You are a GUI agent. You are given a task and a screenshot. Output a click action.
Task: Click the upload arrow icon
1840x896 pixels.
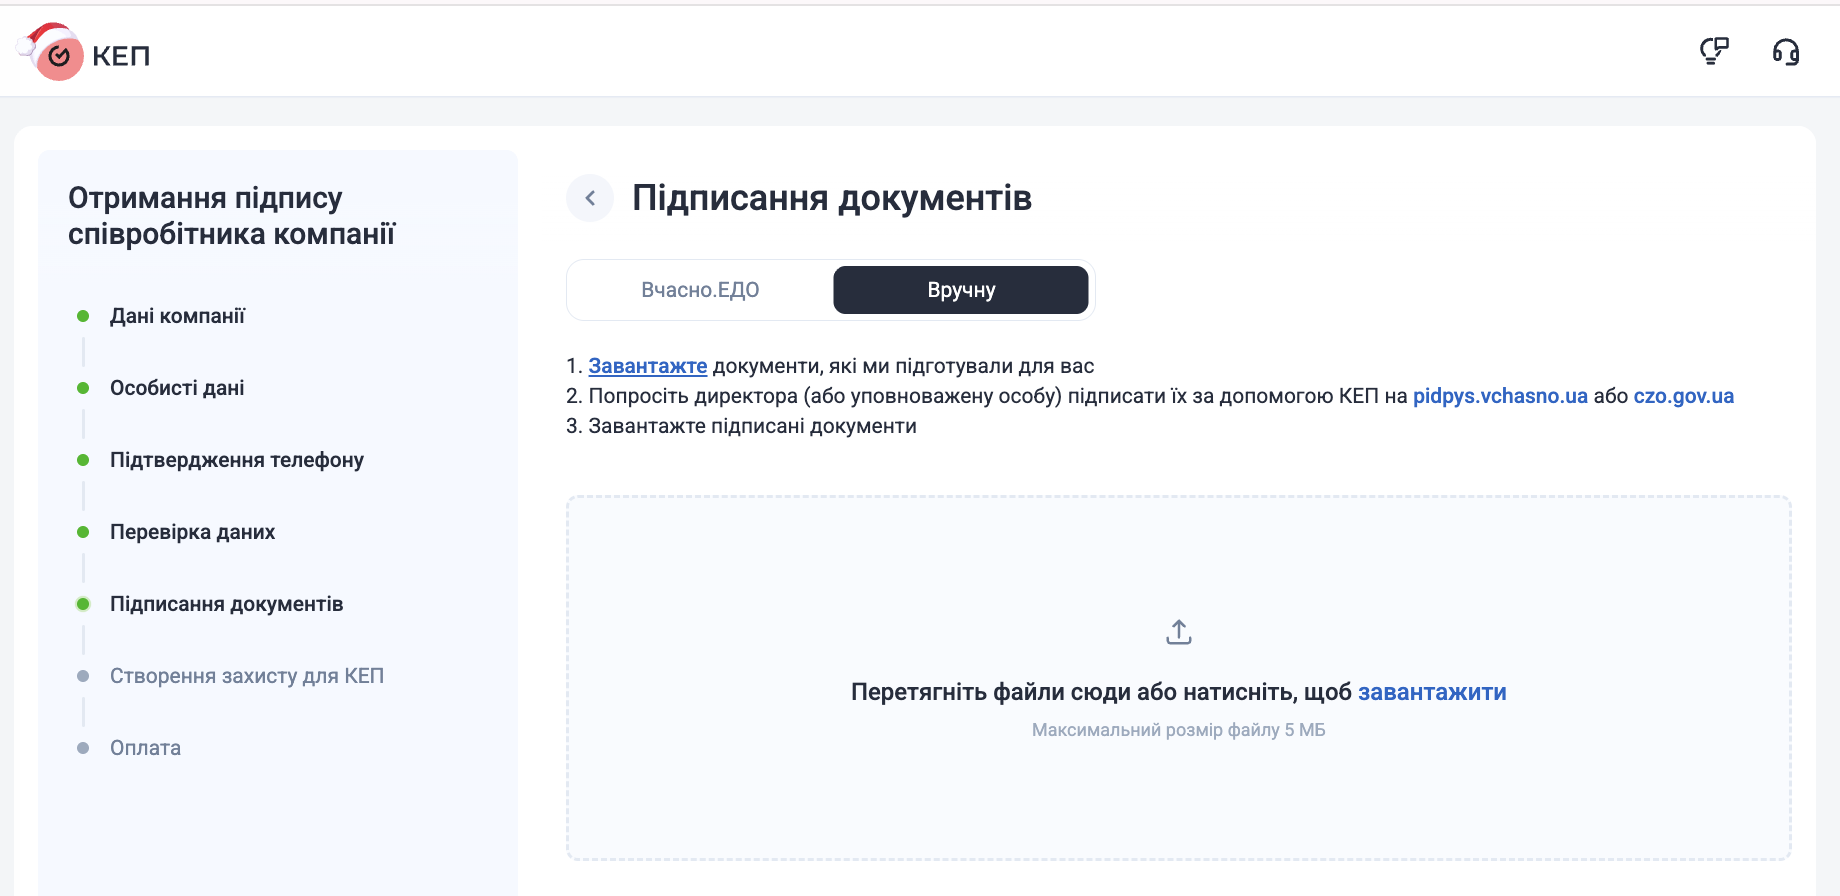tap(1178, 632)
